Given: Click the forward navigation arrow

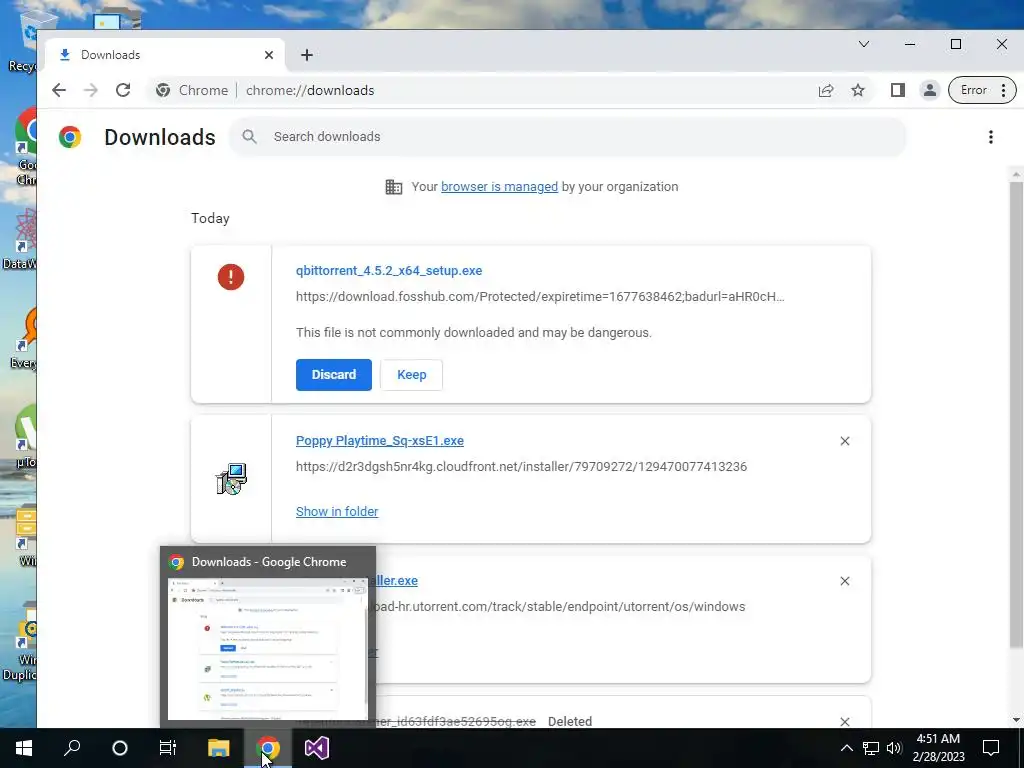Looking at the screenshot, I should [x=91, y=90].
